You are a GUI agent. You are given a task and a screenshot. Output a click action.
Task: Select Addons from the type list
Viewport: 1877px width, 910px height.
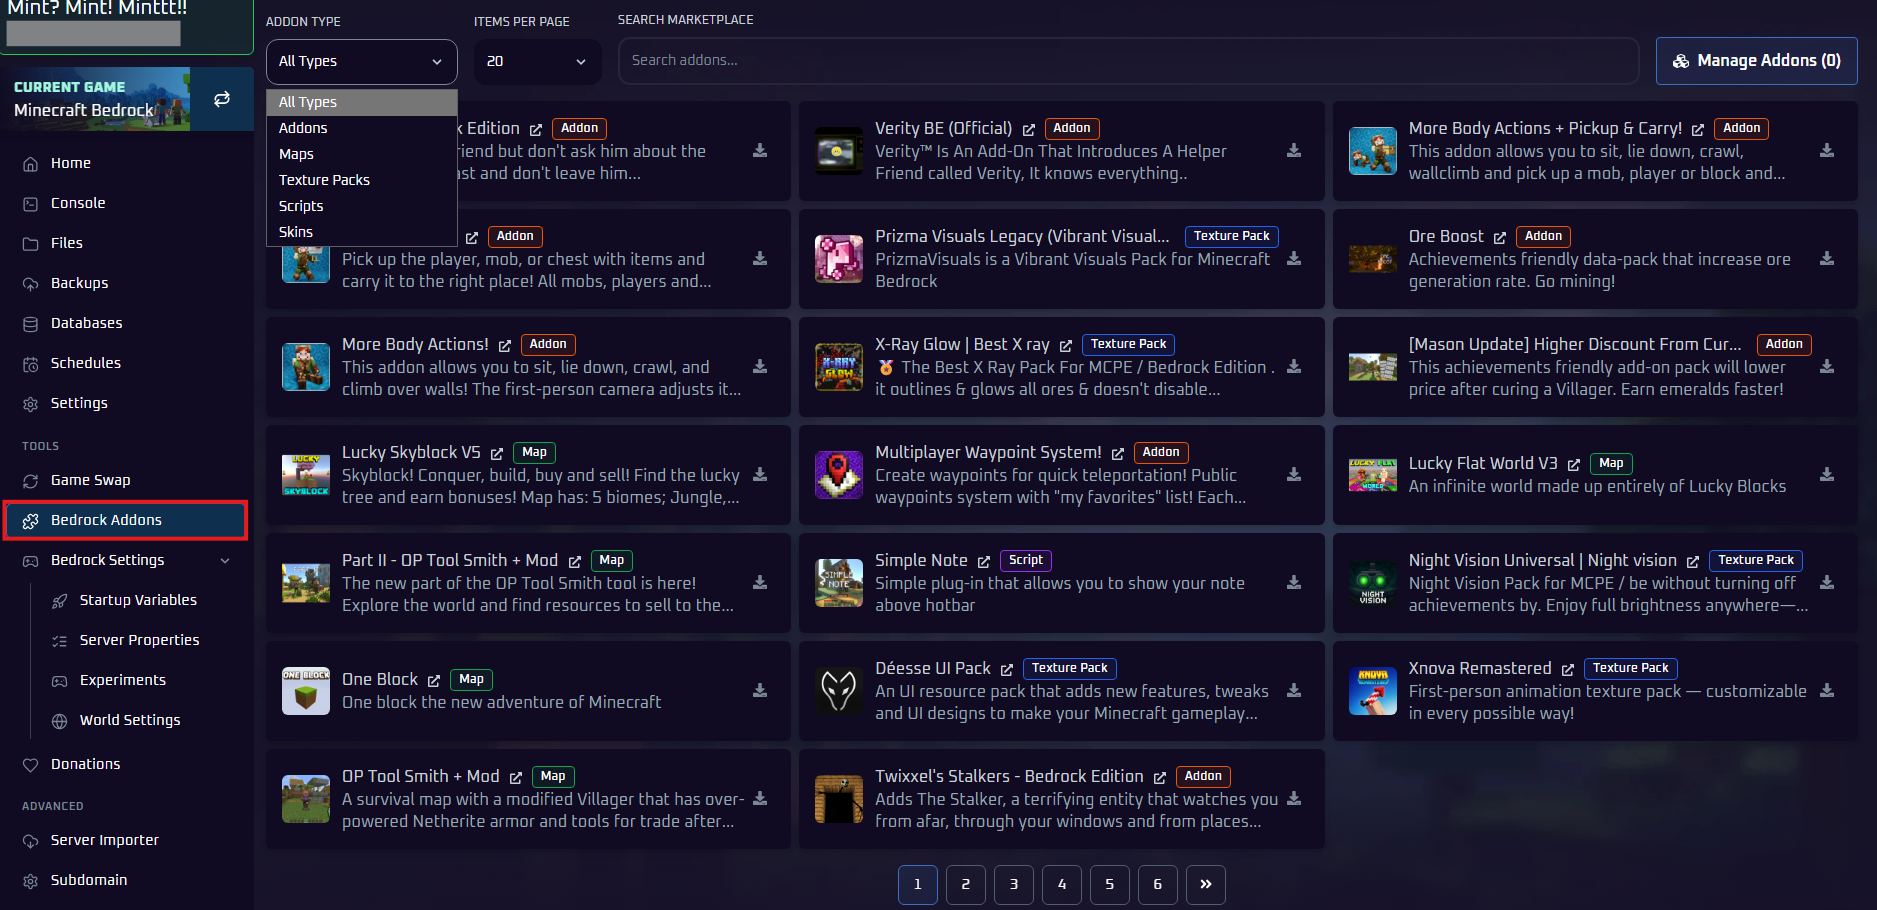click(x=361, y=128)
